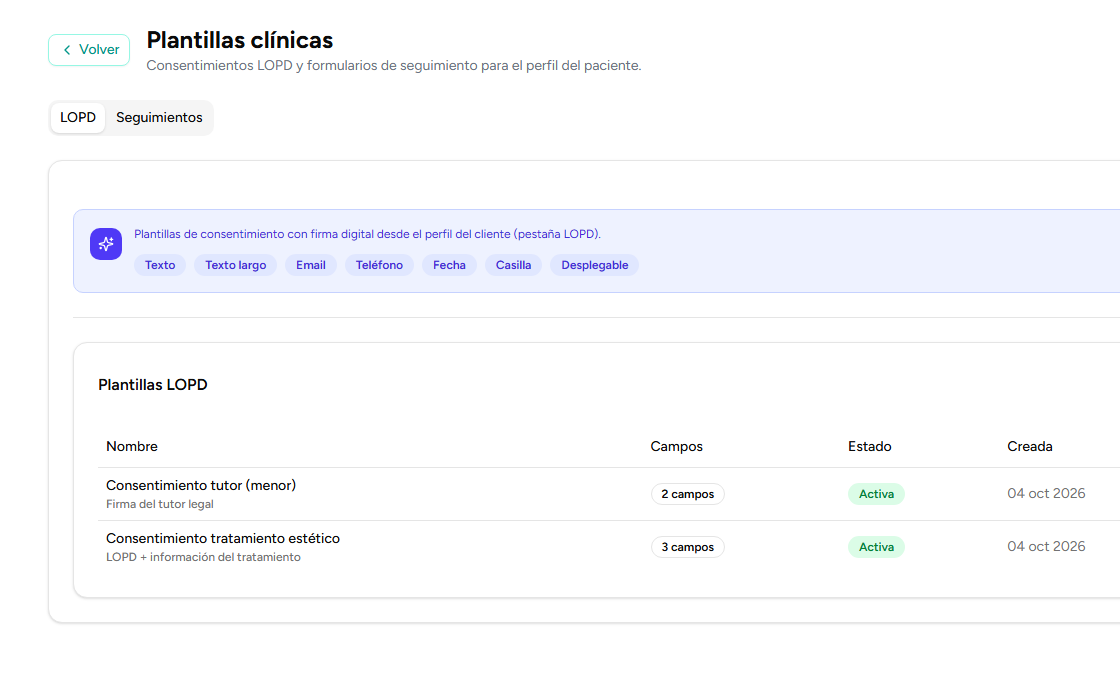The image size is (1120, 700).
Task: Select the LOPD tab
Action: pyautogui.click(x=78, y=118)
